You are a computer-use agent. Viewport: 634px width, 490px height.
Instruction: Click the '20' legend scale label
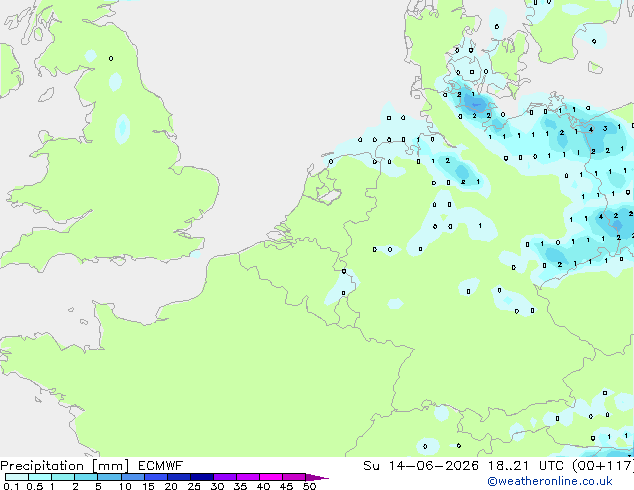[x=171, y=486]
